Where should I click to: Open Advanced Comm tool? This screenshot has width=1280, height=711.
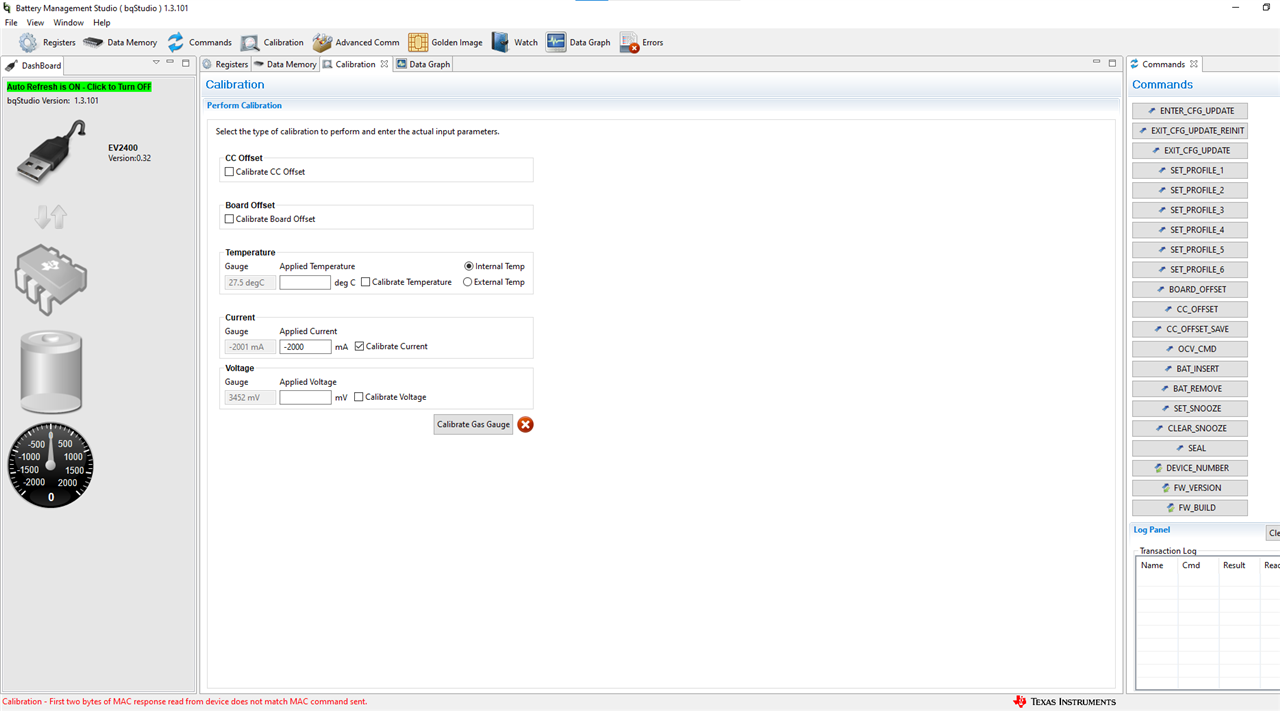click(356, 42)
